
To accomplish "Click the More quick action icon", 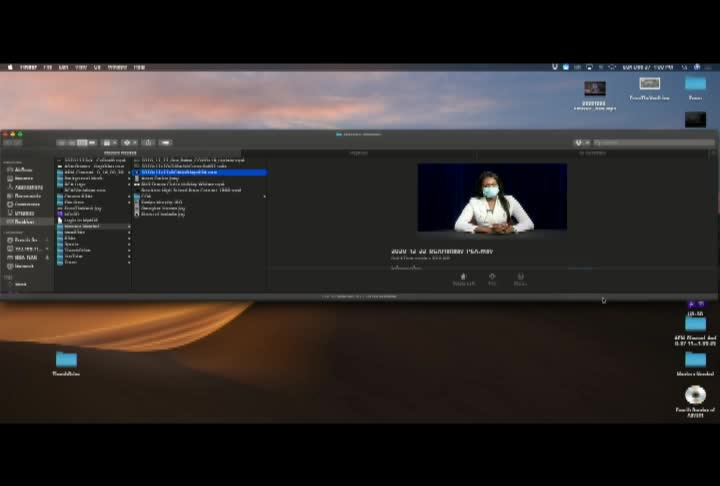I will point(520,279).
